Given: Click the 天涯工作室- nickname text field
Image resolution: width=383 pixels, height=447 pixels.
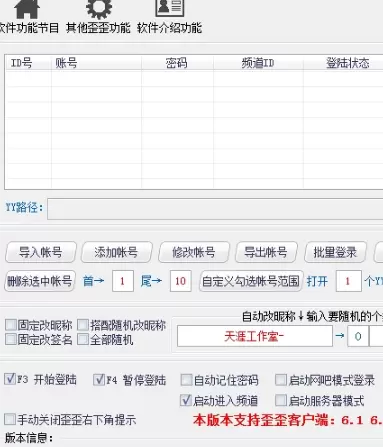Looking at the screenshot, I should click(255, 336).
